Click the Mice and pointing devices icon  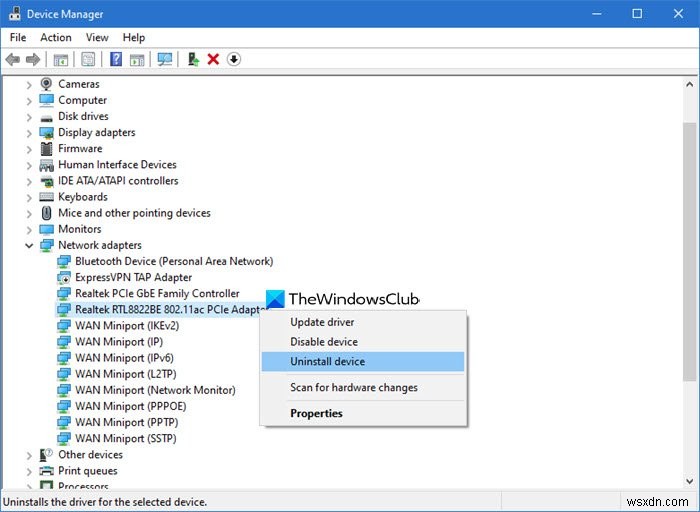[x=46, y=213]
